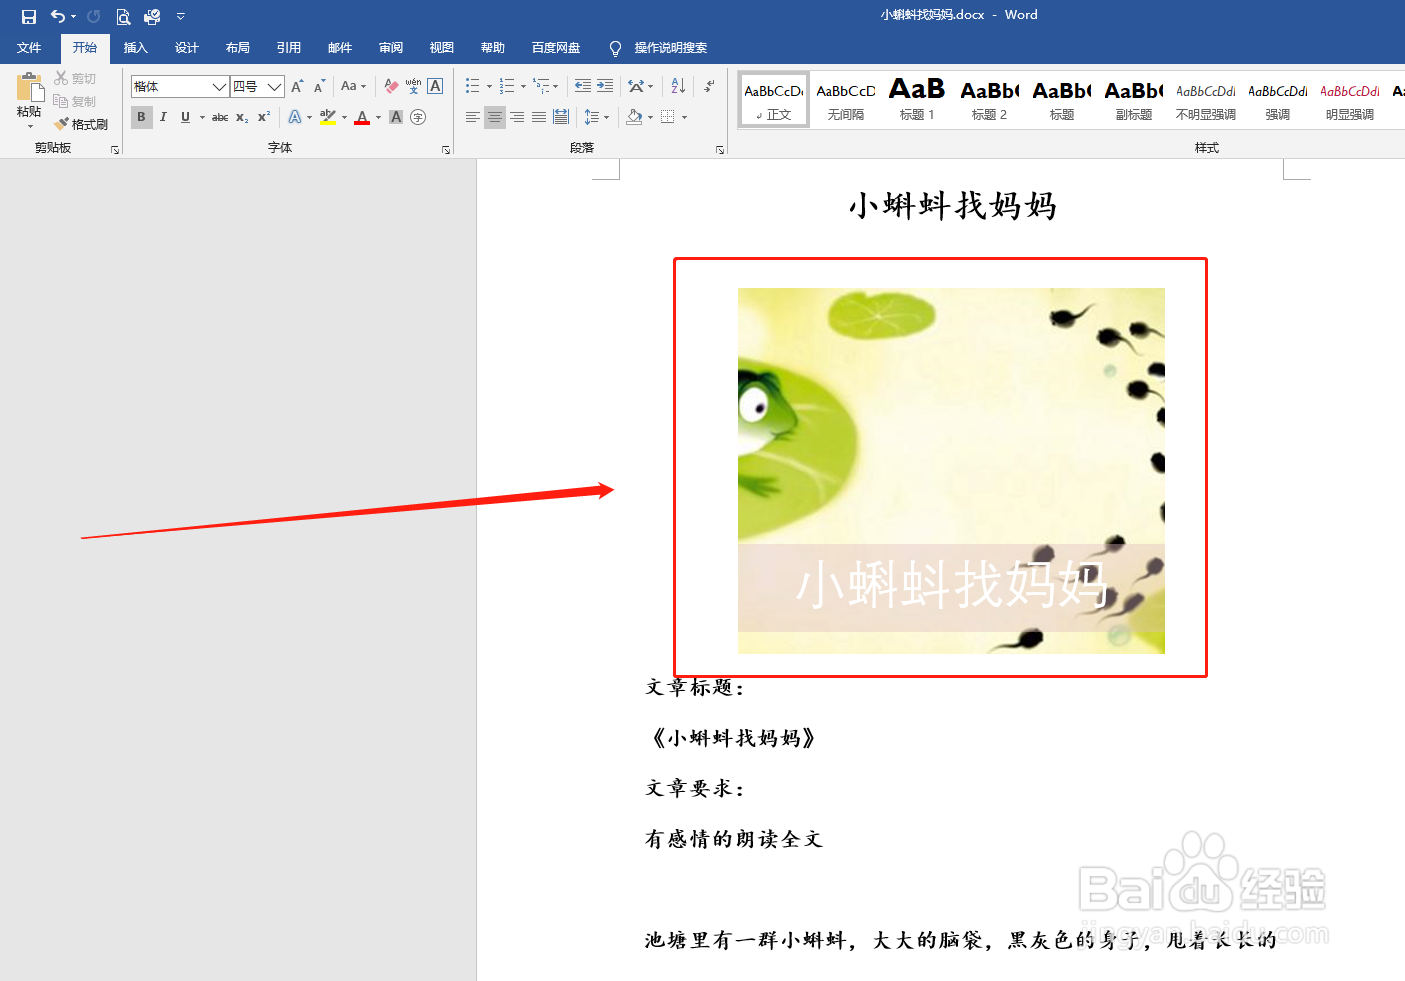Click the subscript icon

[x=240, y=117]
